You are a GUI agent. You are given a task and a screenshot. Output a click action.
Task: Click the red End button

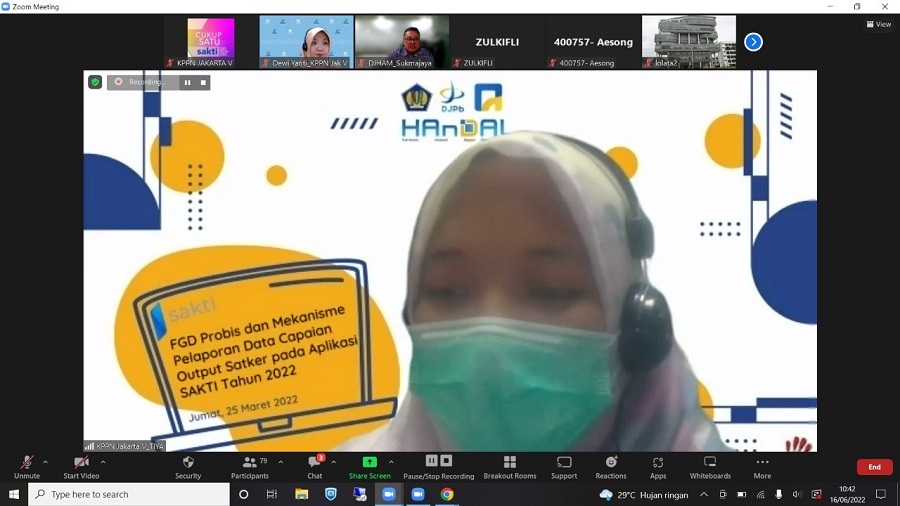[874, 467]
